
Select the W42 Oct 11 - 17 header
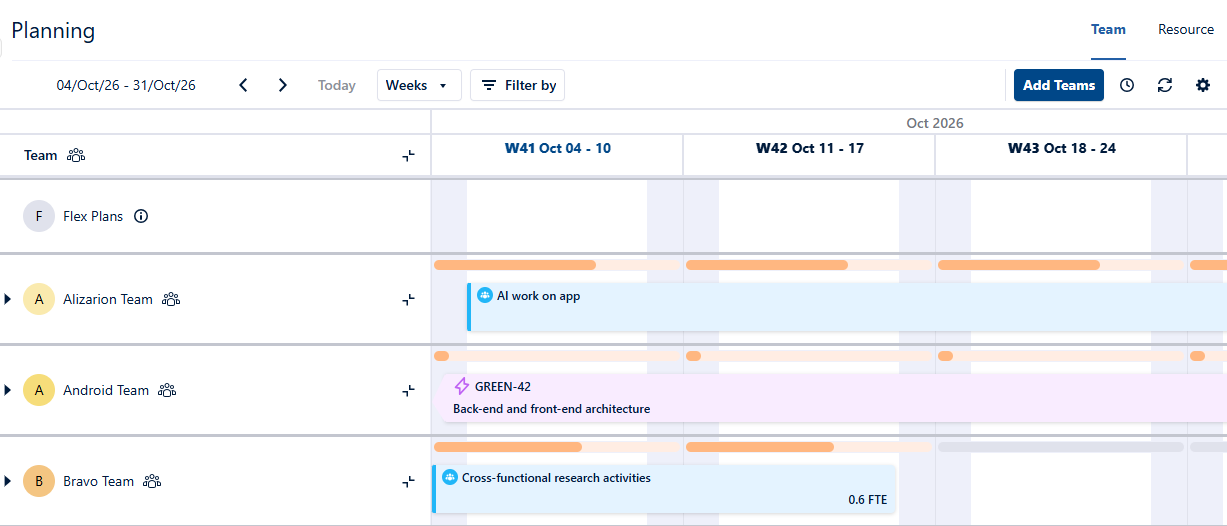click(809, 148)
